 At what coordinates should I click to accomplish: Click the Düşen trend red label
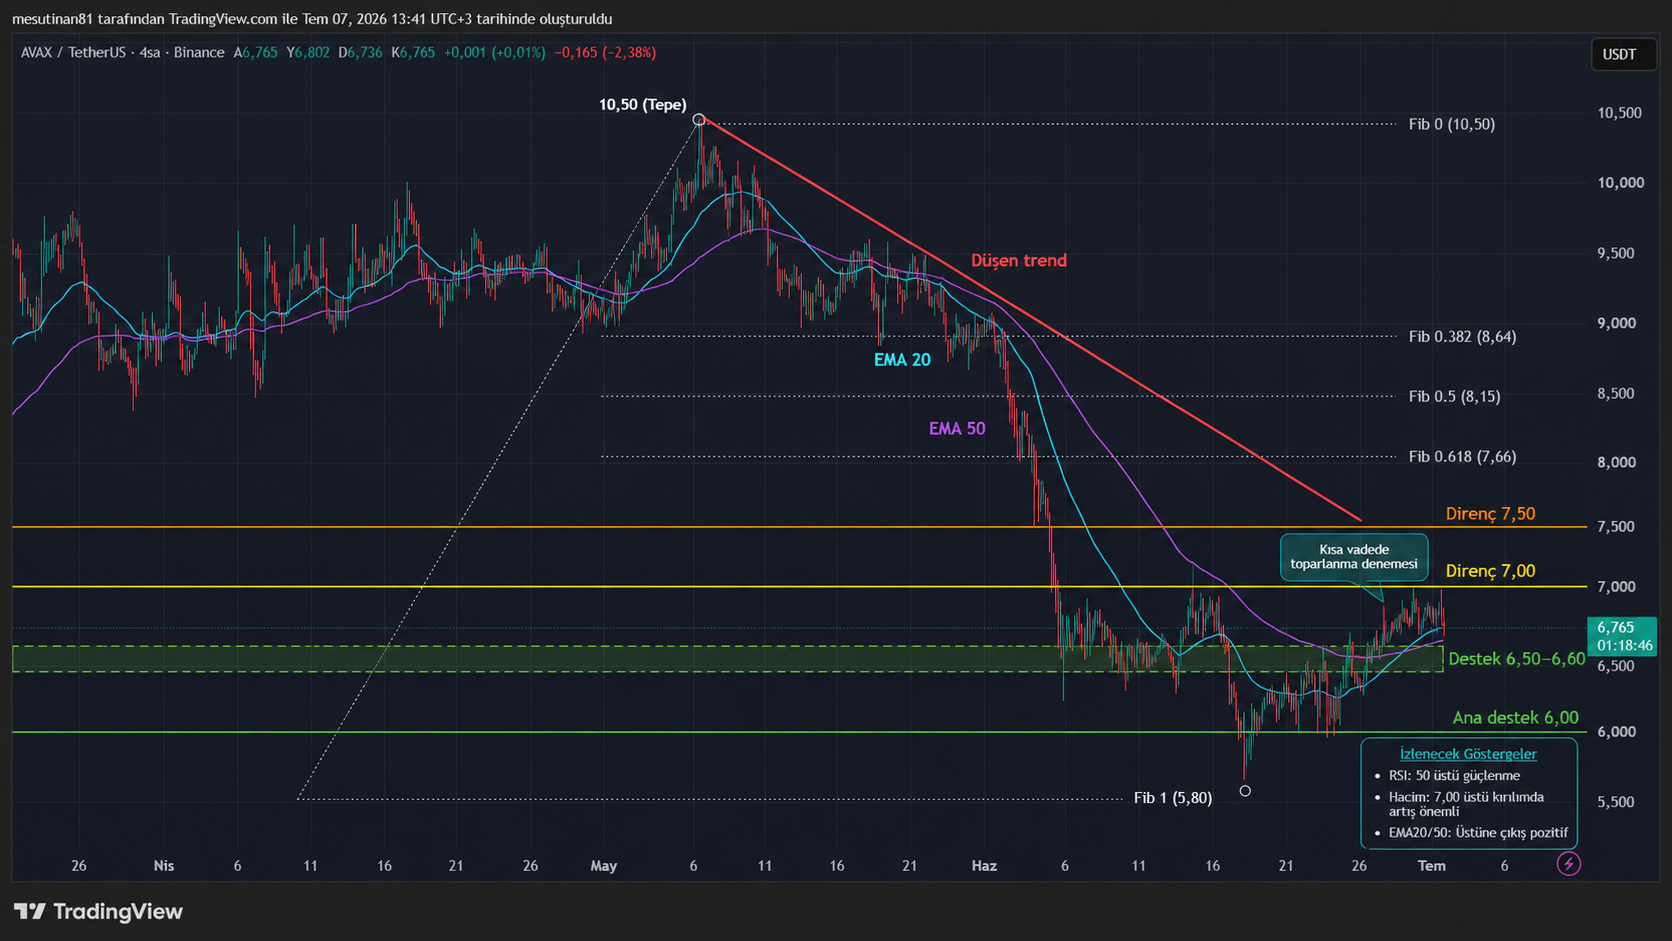[x=1019, y=260]
